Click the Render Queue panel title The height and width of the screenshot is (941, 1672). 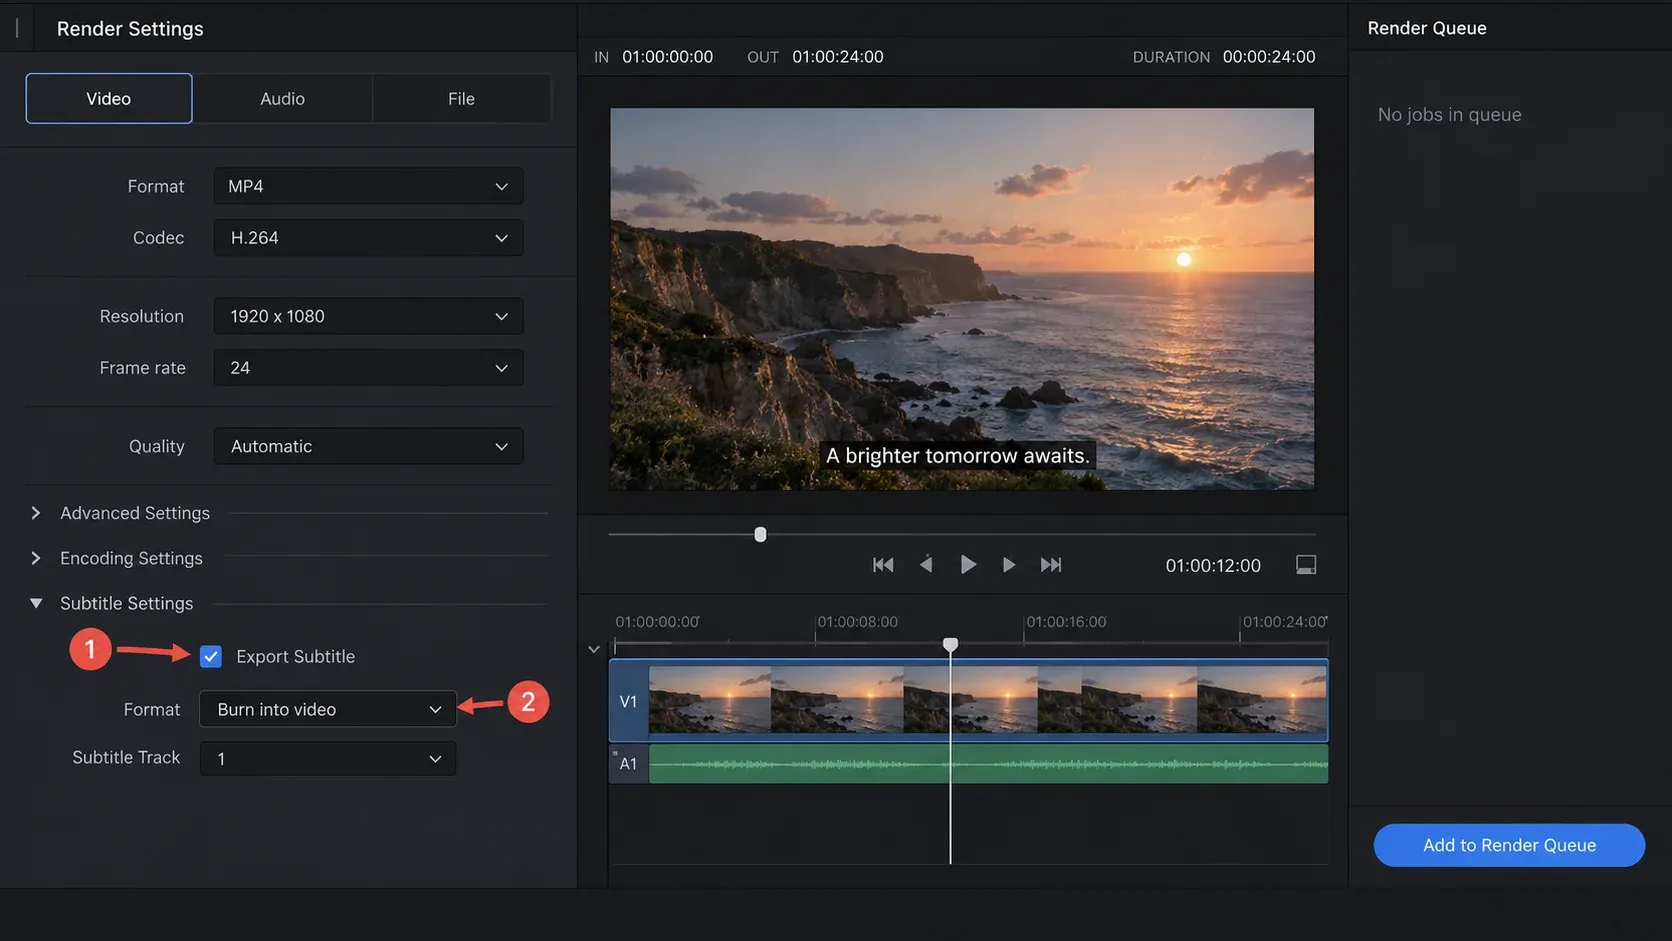click(1427, 28)
